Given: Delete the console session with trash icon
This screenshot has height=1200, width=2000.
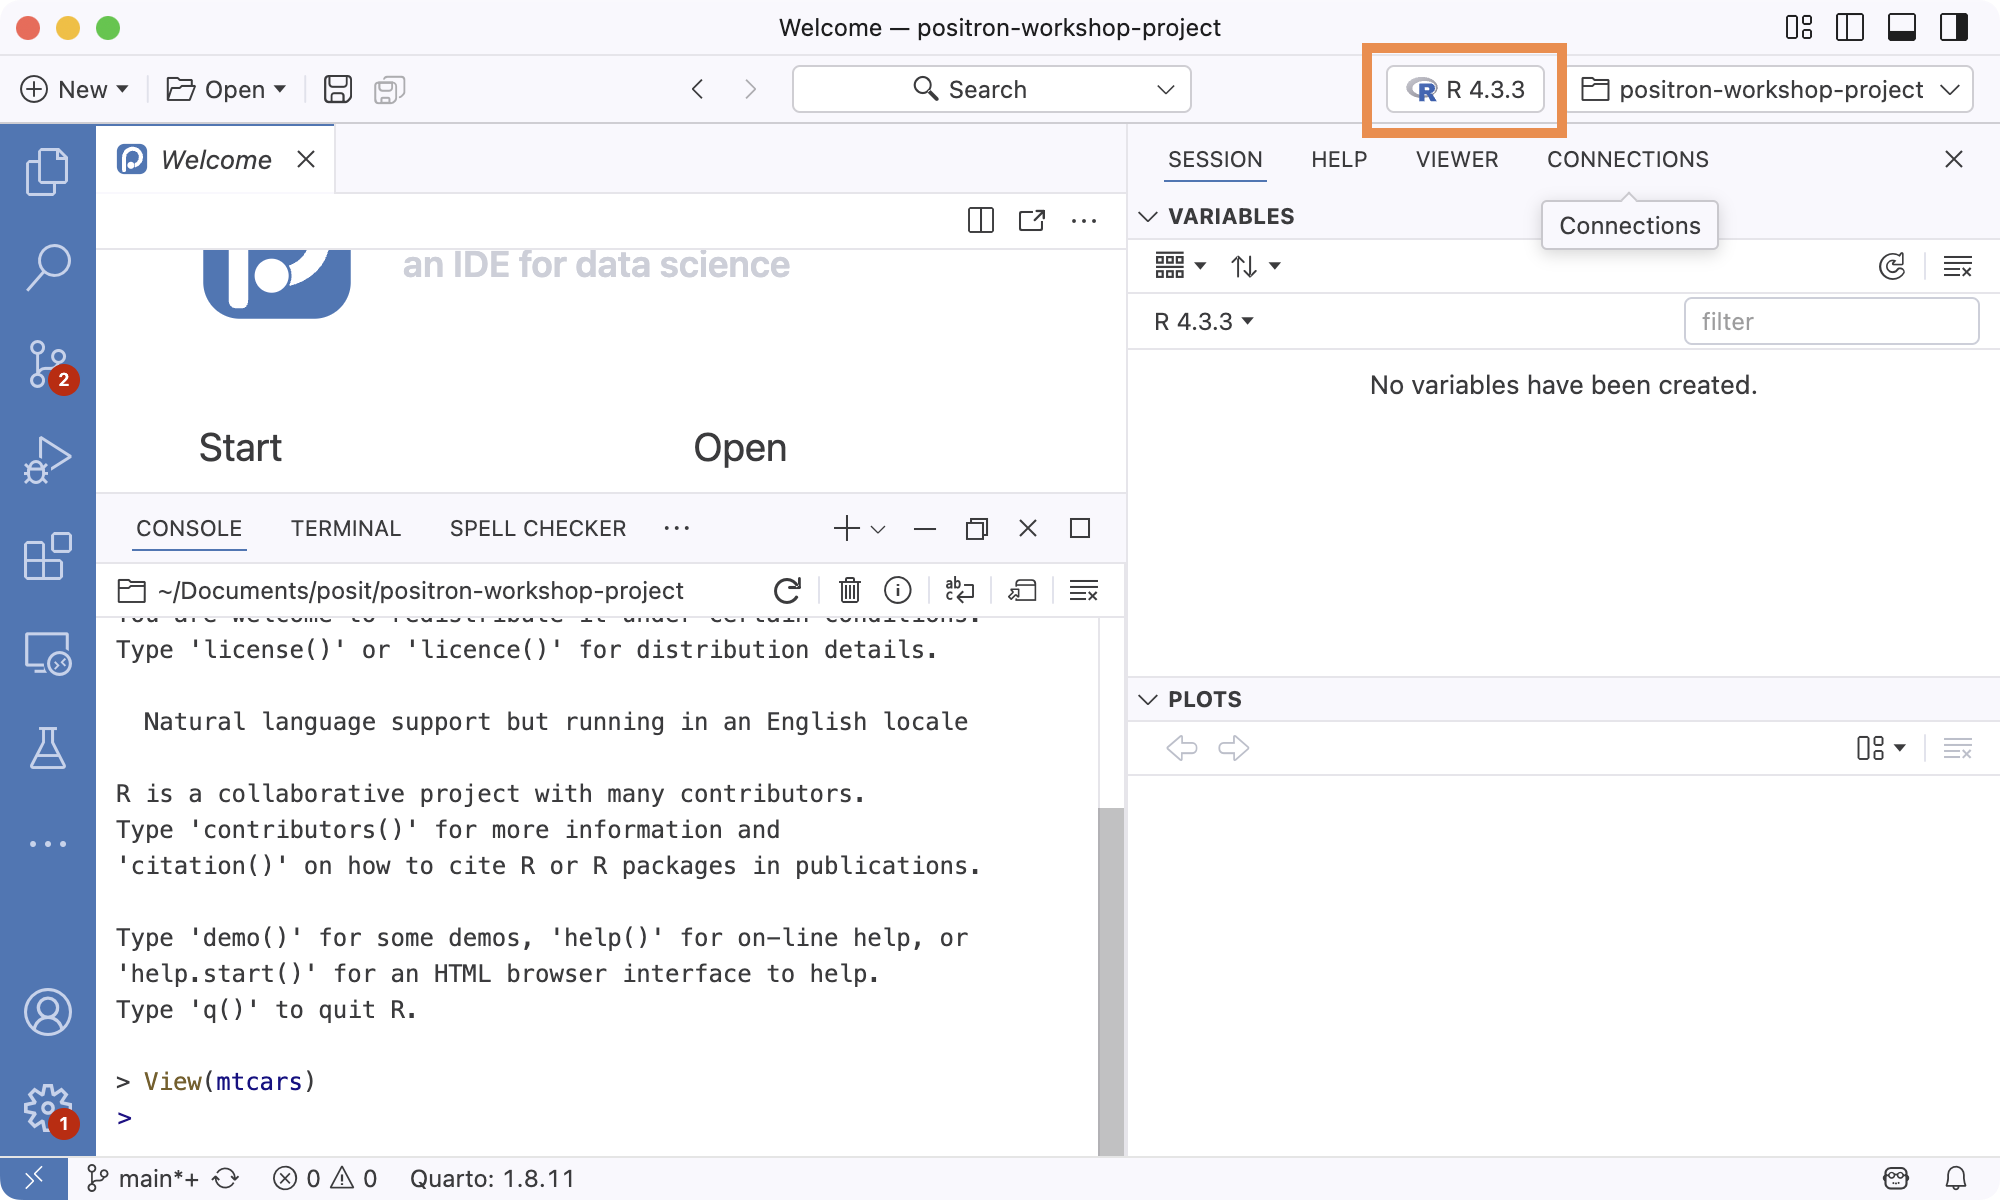Looking at the screenshot, I should coord(849,590).
